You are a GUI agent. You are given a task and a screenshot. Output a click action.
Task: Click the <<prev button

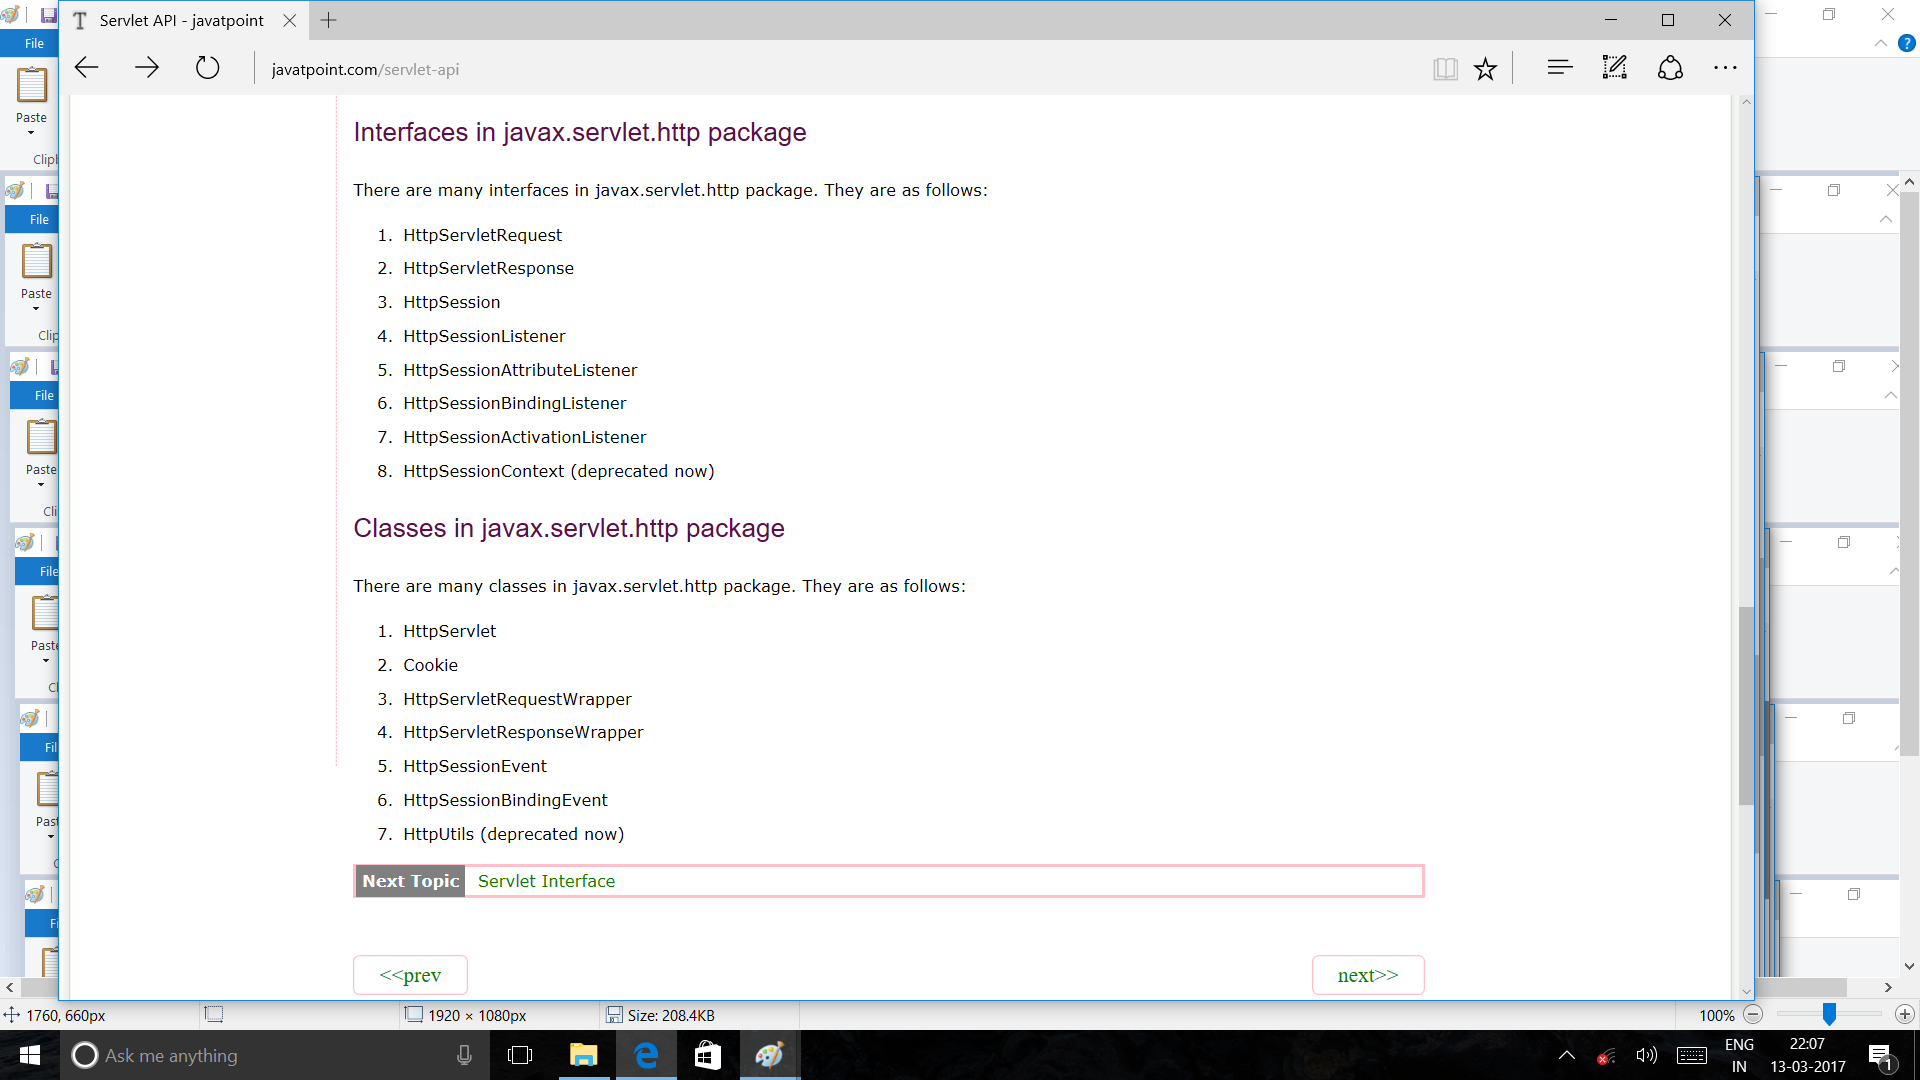(410, 975)
